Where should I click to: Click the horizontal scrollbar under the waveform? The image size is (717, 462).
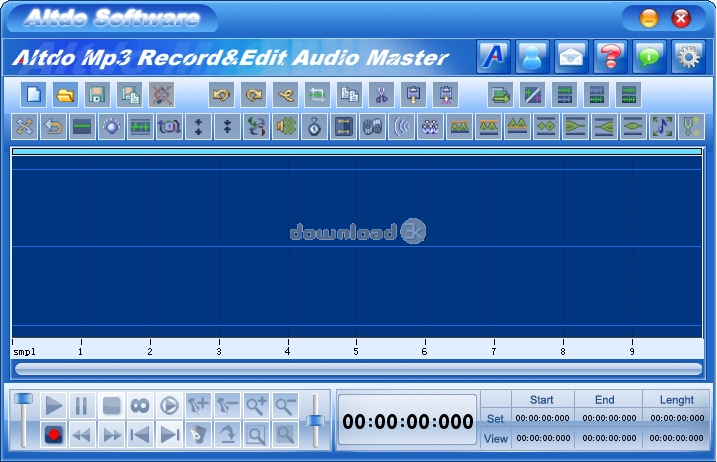tap(358, 369)
